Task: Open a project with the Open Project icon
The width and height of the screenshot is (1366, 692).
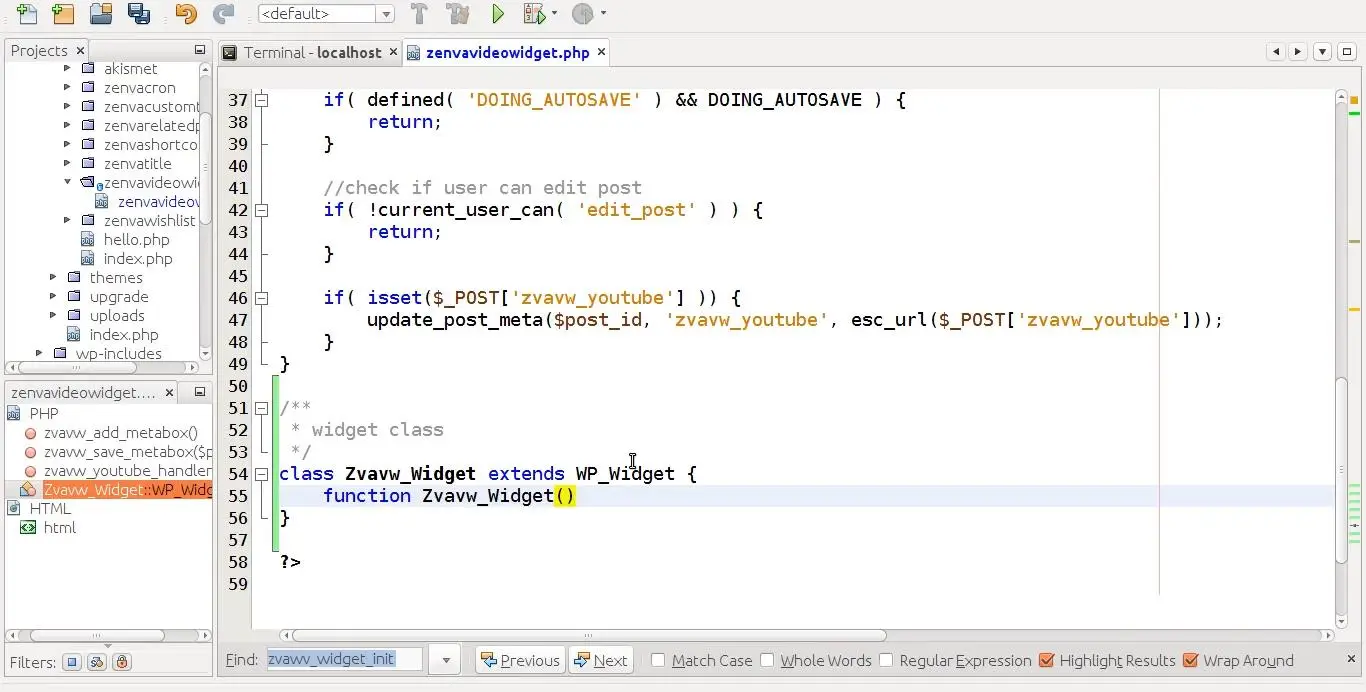Action: tap(101, 14)
